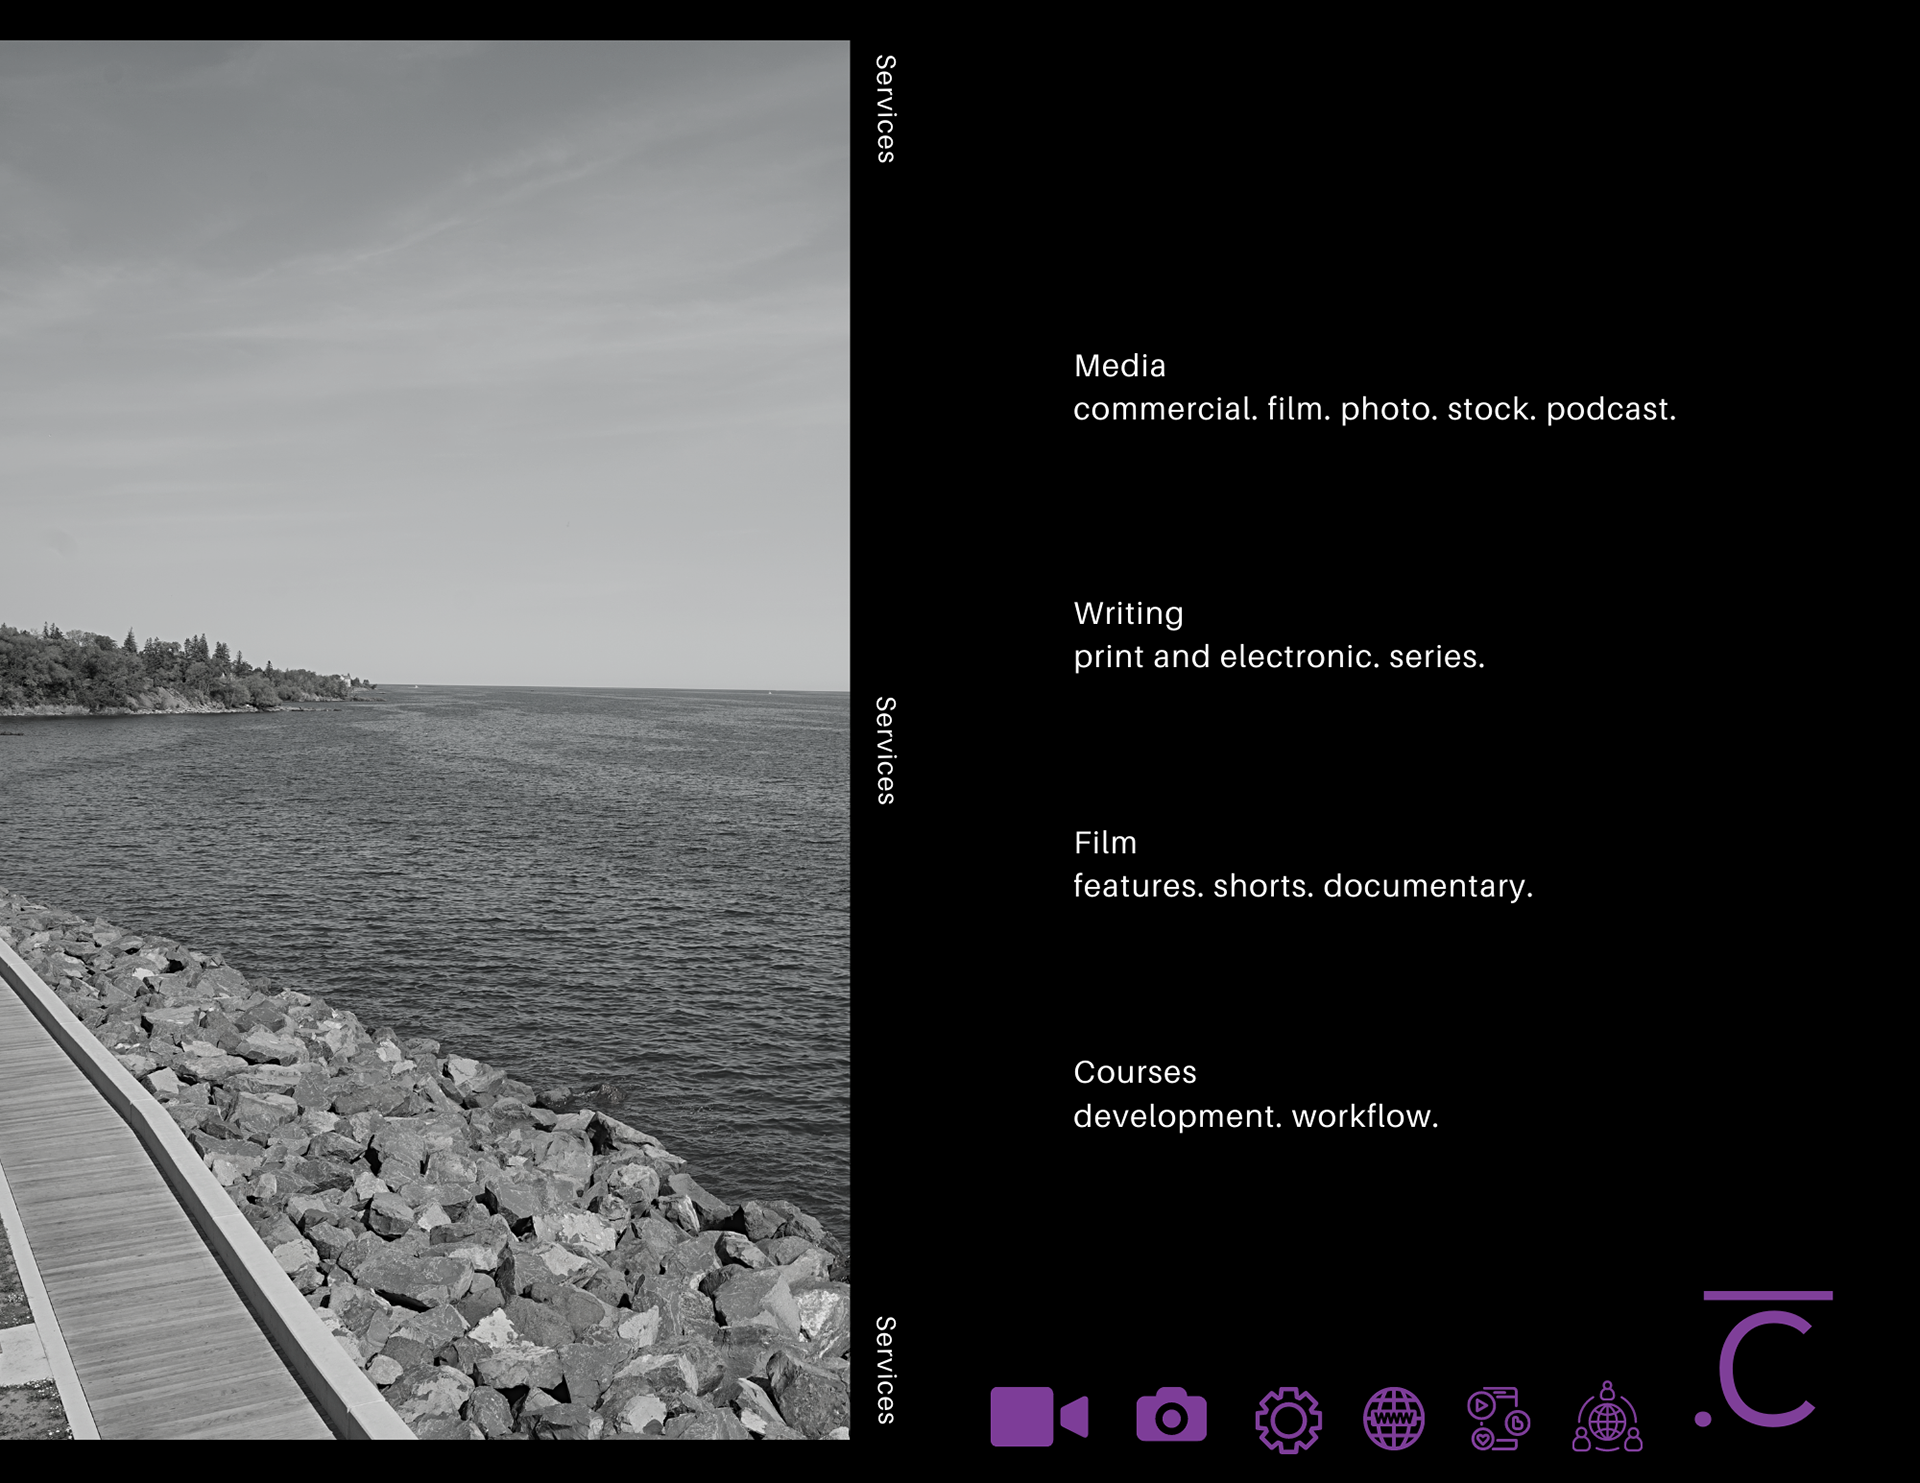Screen dimensions: 1920x1483
Task: Click the middle vertical Services label
Action: point(885,750)
